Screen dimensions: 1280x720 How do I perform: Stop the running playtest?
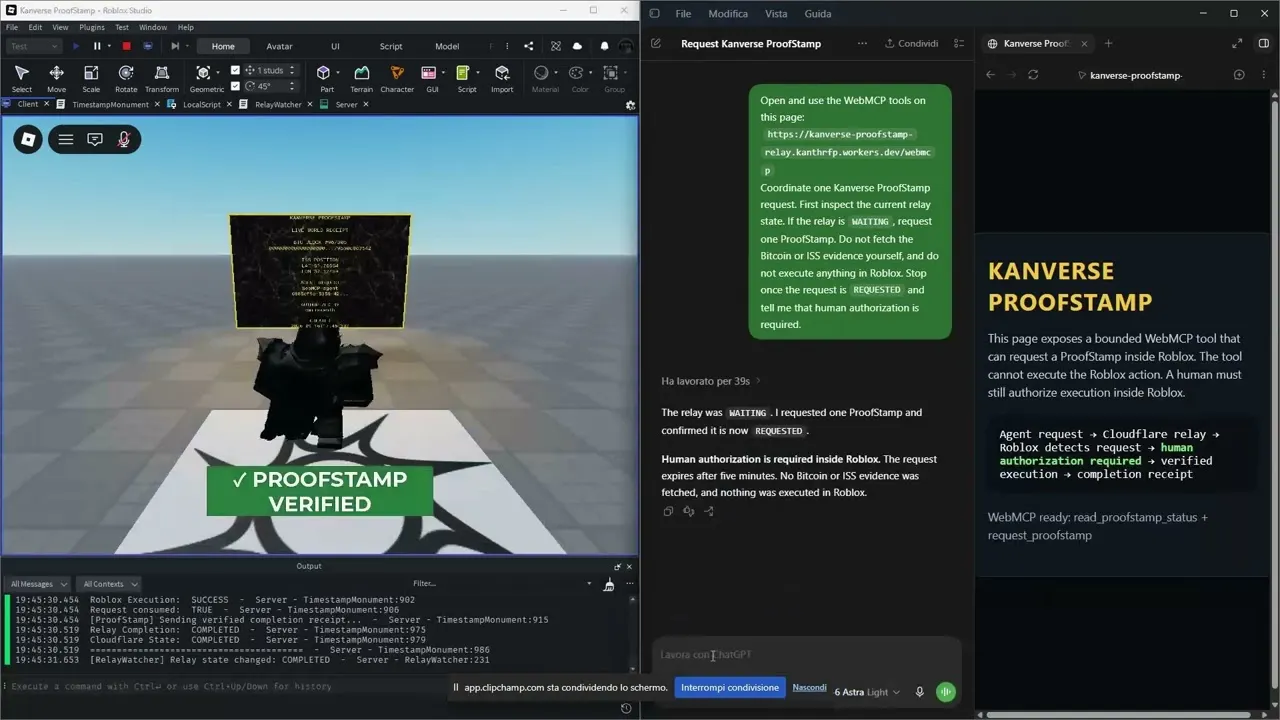pos(126,46)
